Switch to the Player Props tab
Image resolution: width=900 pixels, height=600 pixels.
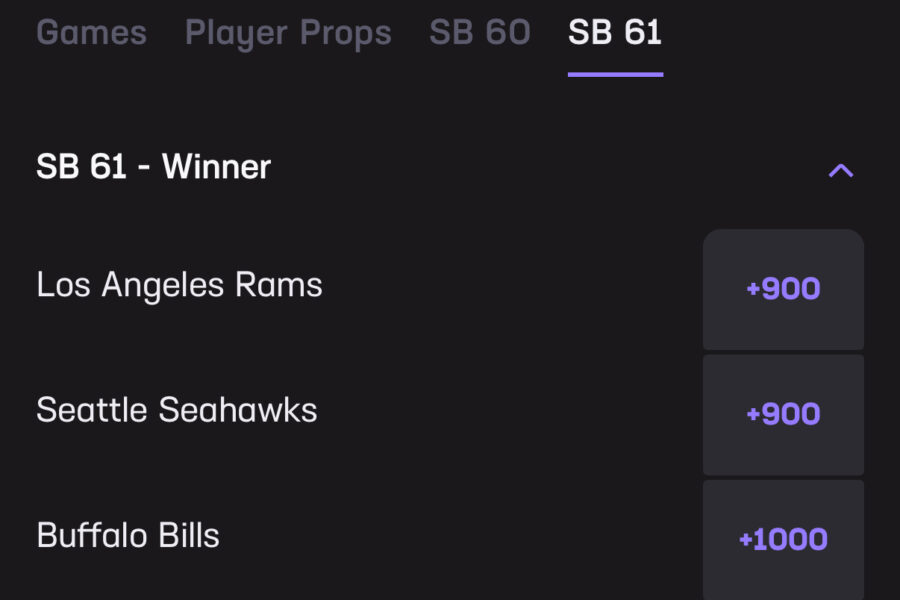click(288, 33)
